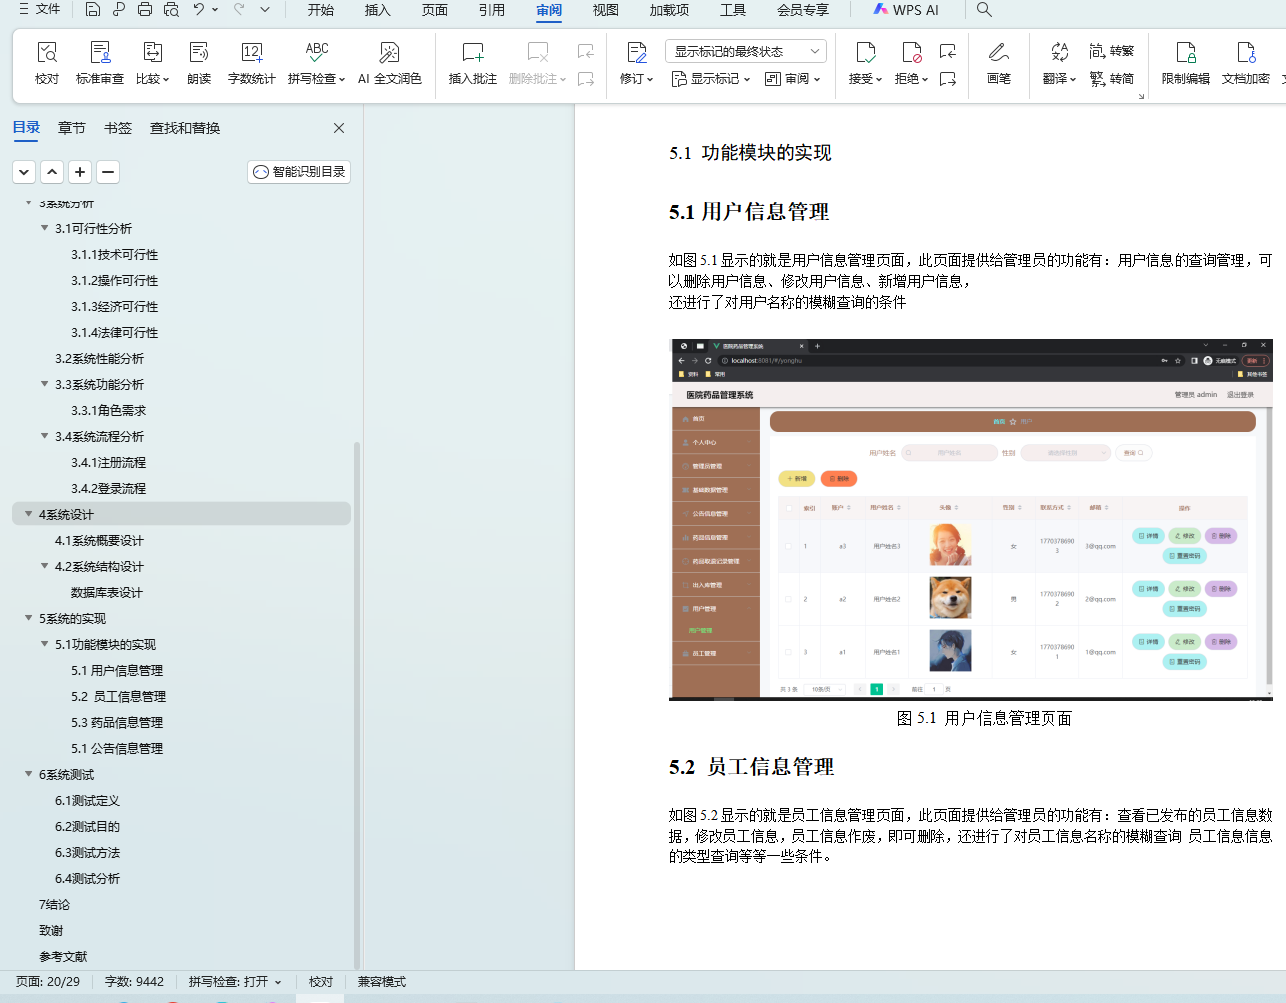Open the 审阅 reviewing pane button

coord(793,78)
